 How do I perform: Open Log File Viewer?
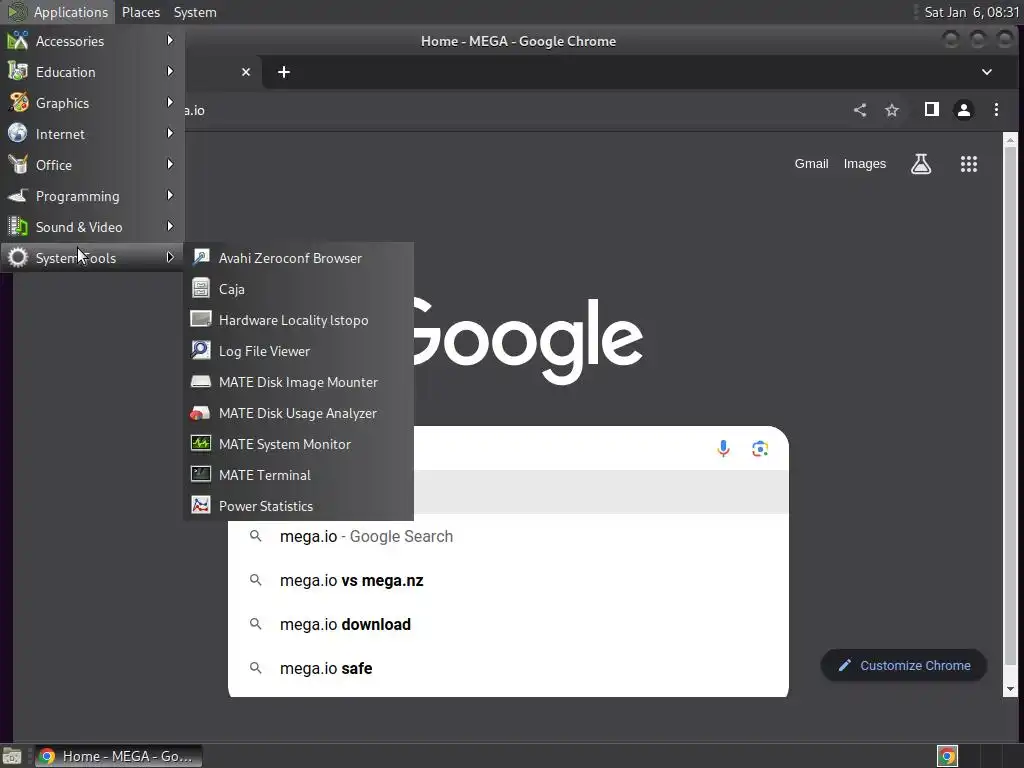tap(298, 351)
